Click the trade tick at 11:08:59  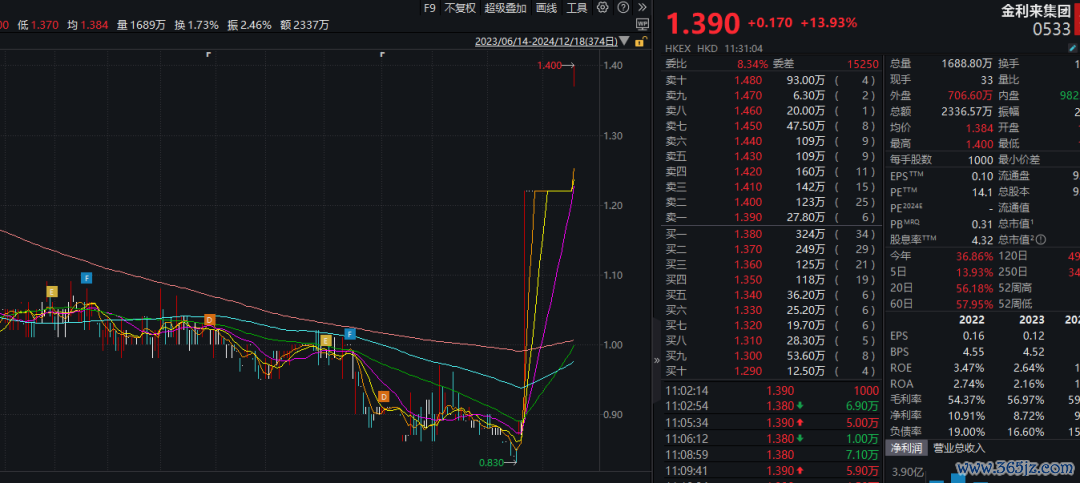773,455
